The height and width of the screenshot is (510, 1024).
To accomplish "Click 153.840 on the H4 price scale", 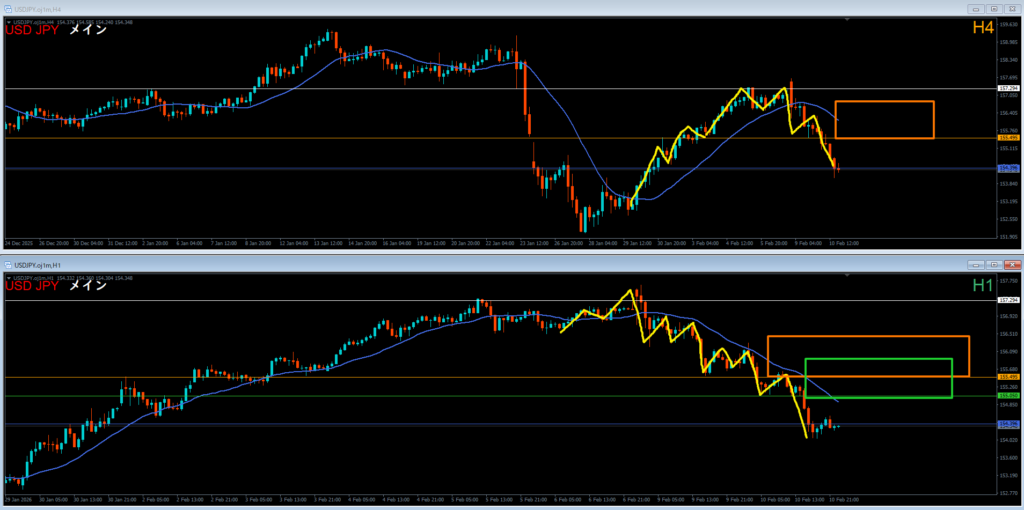I will (1008, 183).
